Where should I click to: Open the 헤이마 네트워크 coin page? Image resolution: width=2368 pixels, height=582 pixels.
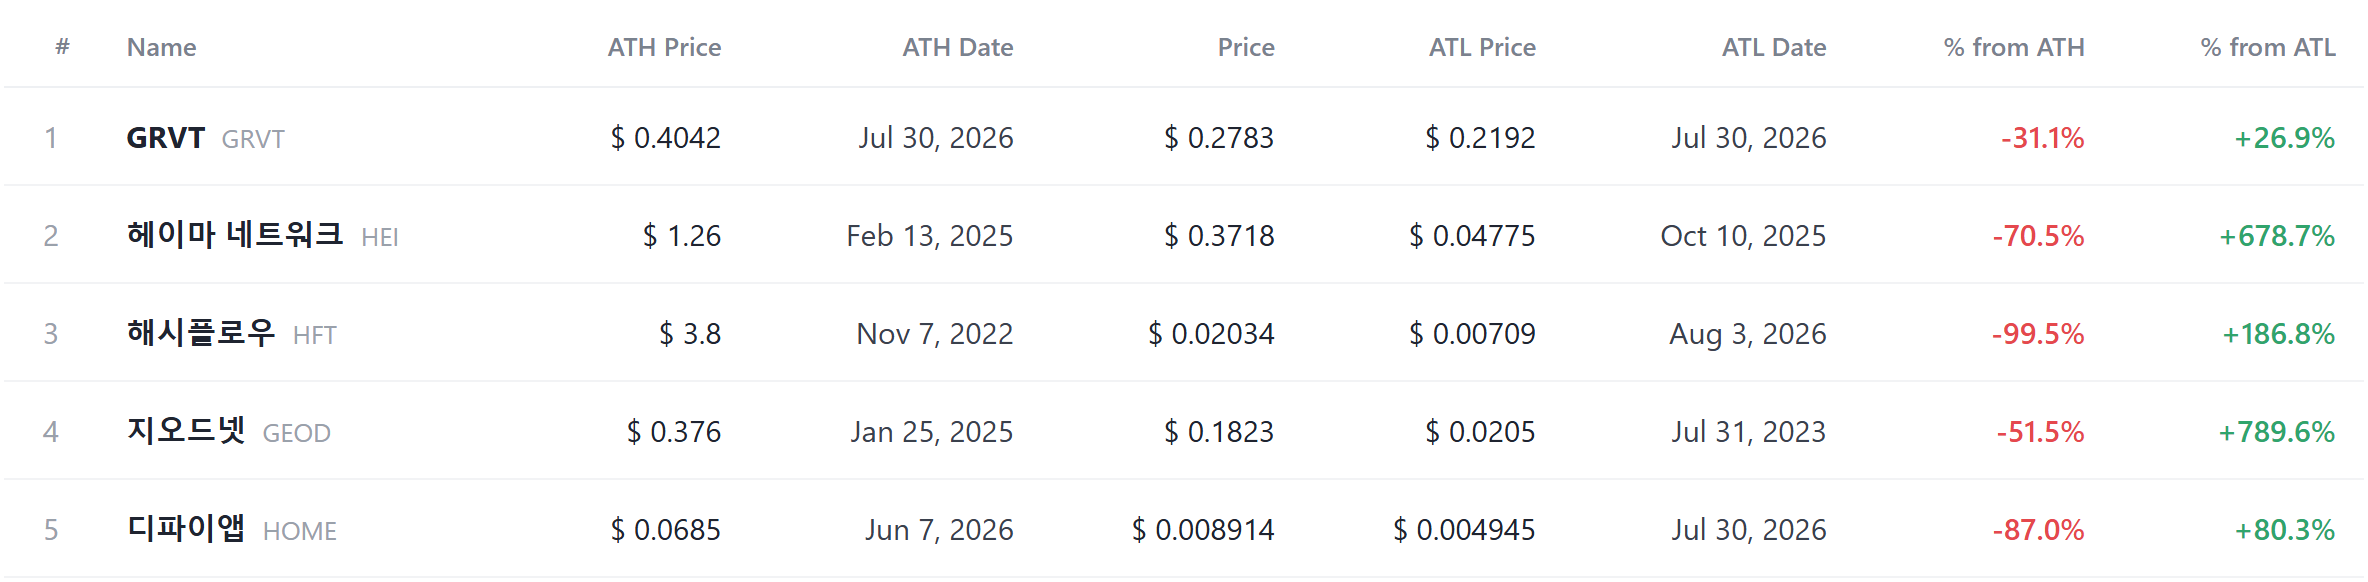pos(235,235)
